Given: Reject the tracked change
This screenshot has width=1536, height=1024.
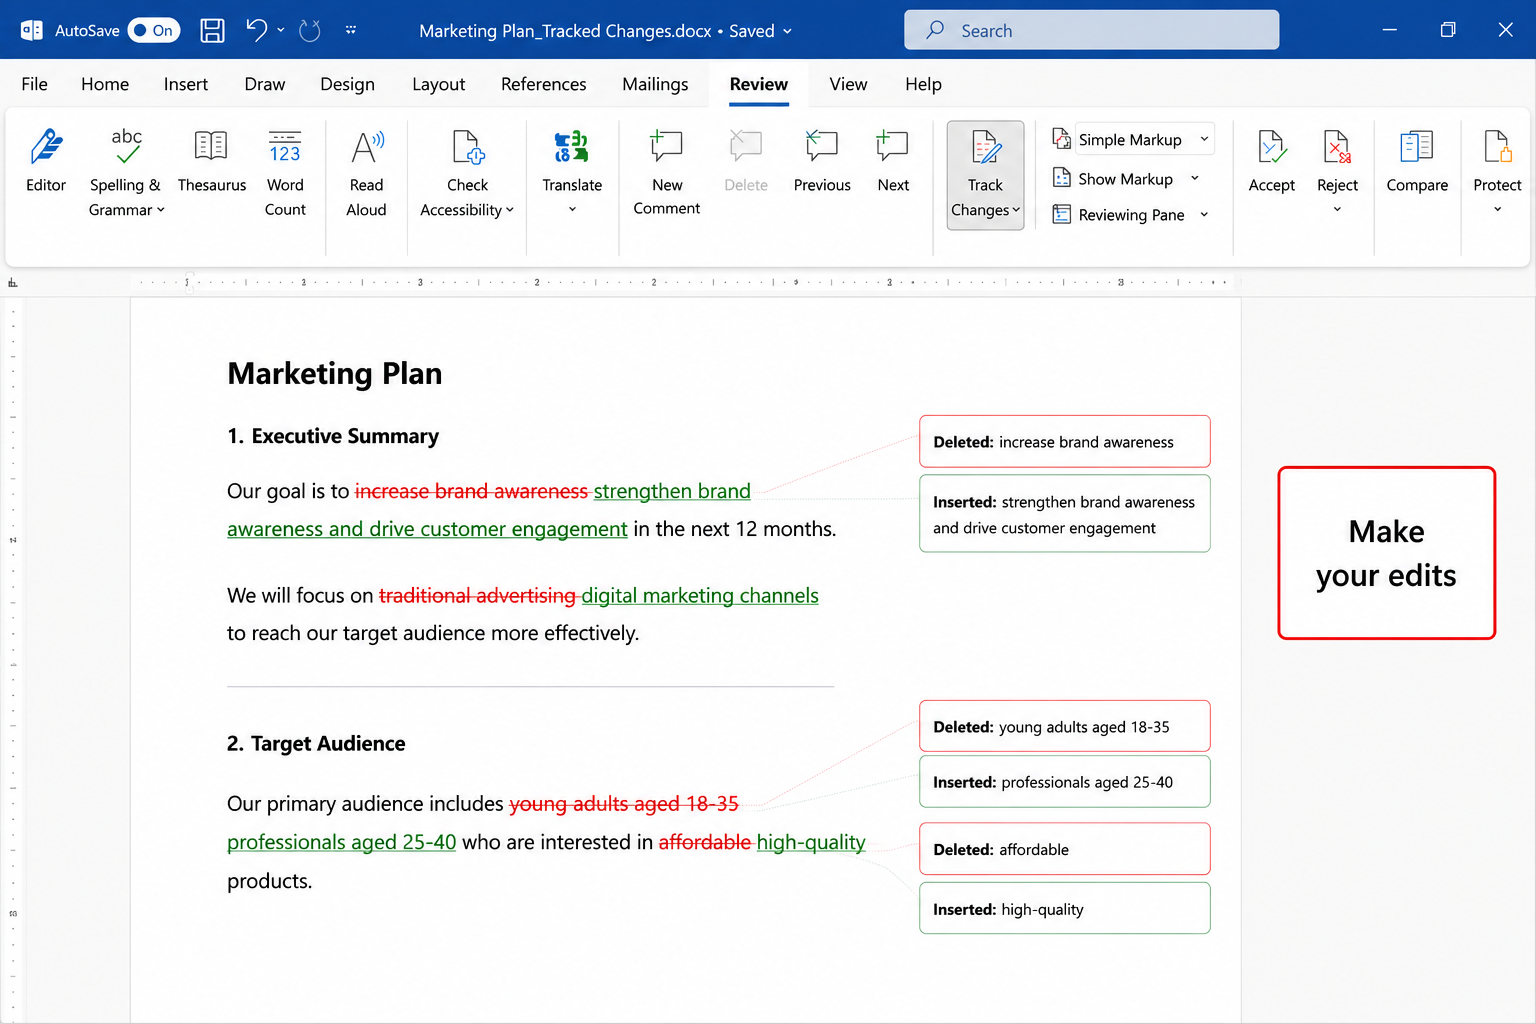Looking at the screenshot, I should (x=1337, y=160).
